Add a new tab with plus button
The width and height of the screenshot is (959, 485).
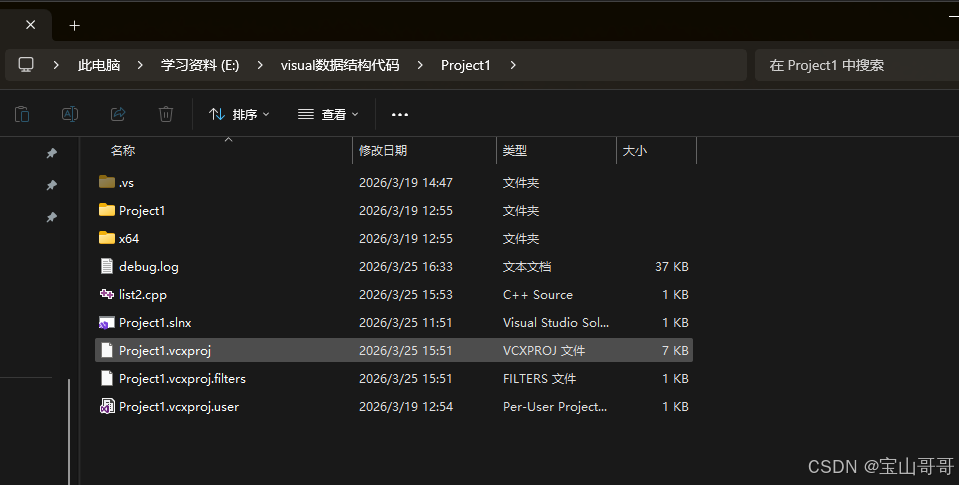[75, 26]
